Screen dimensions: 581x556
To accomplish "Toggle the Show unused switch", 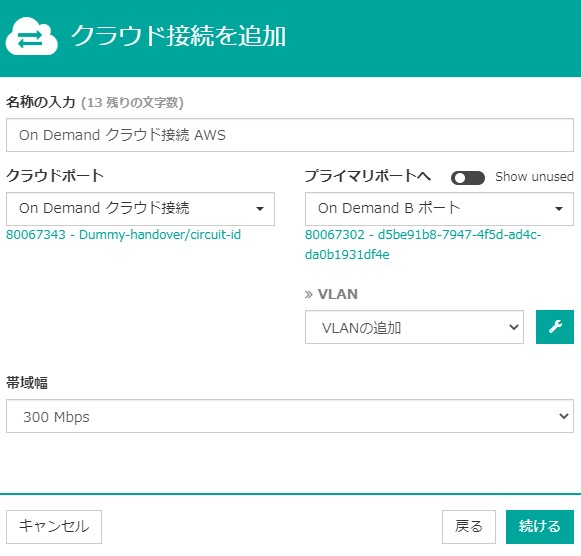I will (x=468, y=178).
